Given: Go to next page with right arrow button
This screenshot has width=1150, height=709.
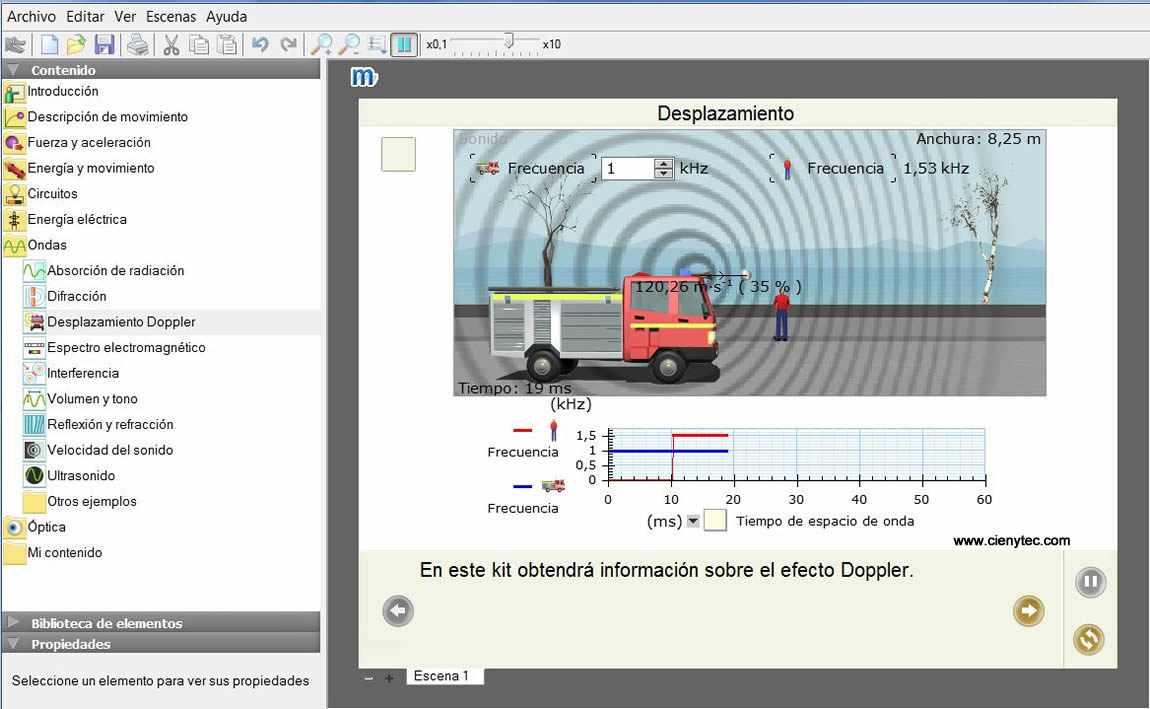Looking at the screenshot, I should click(1028, 610).
